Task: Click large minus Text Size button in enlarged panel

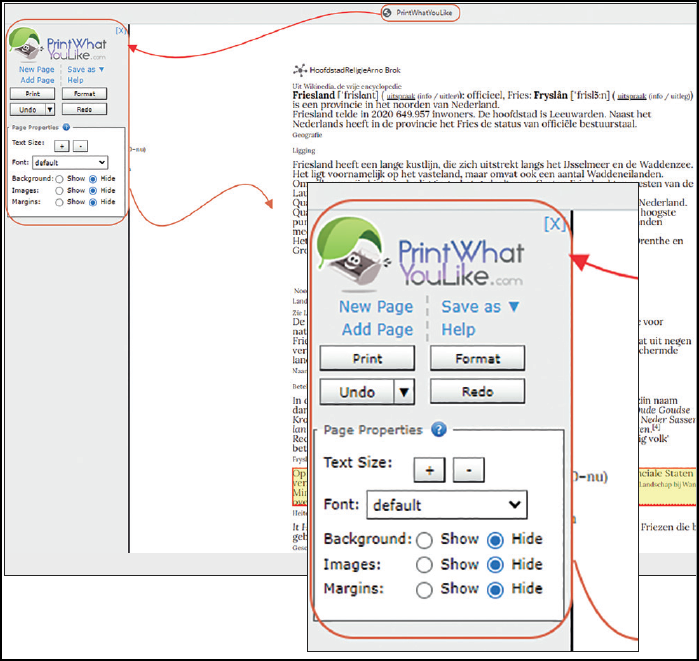Action: click(x=469, y=470)
